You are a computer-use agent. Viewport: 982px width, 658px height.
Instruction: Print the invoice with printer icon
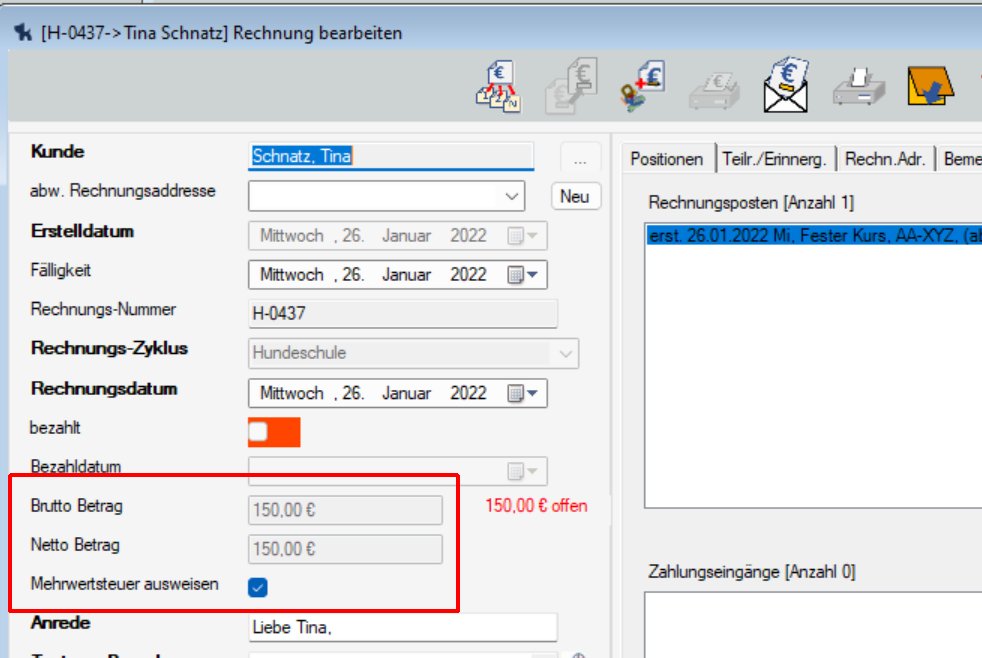pyautogui.click(x=857, y=87)
